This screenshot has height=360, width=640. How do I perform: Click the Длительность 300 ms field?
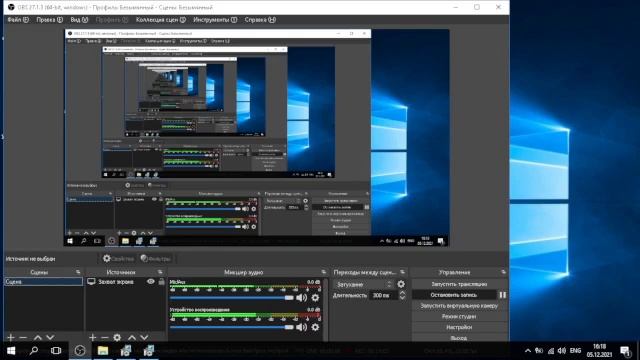[383, 295]
